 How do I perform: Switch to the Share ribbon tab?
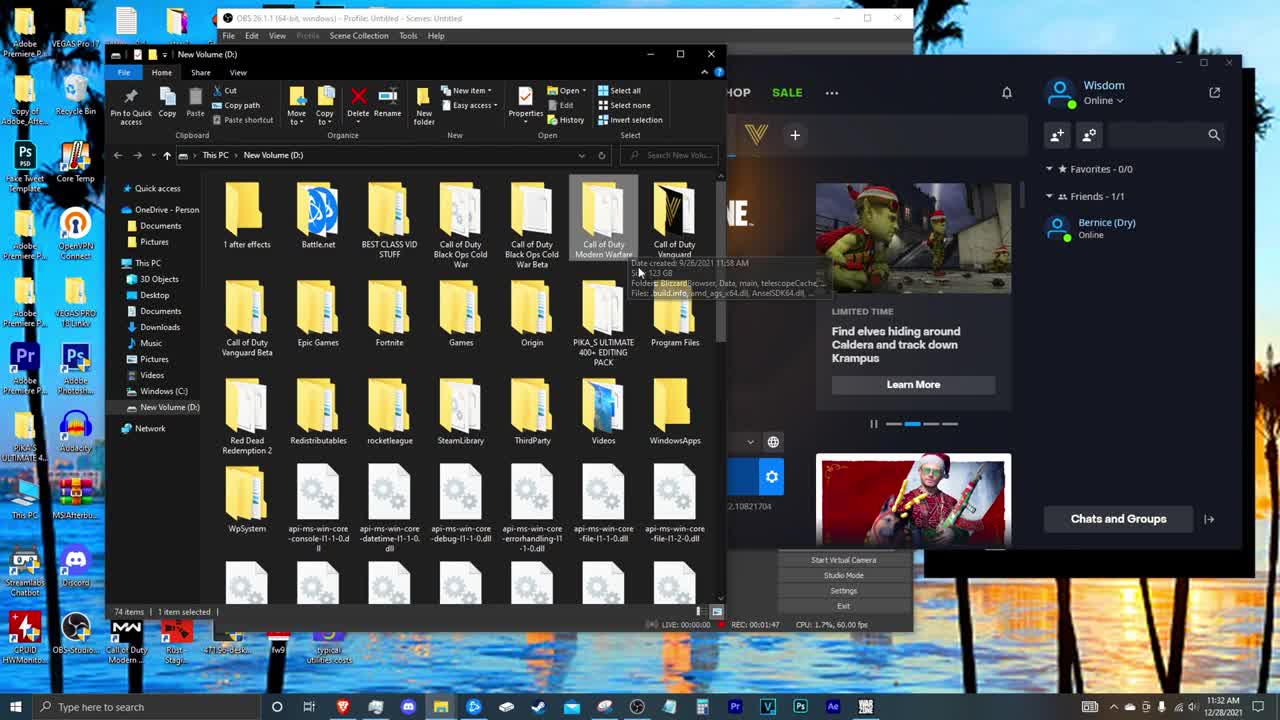coord(200,72)
